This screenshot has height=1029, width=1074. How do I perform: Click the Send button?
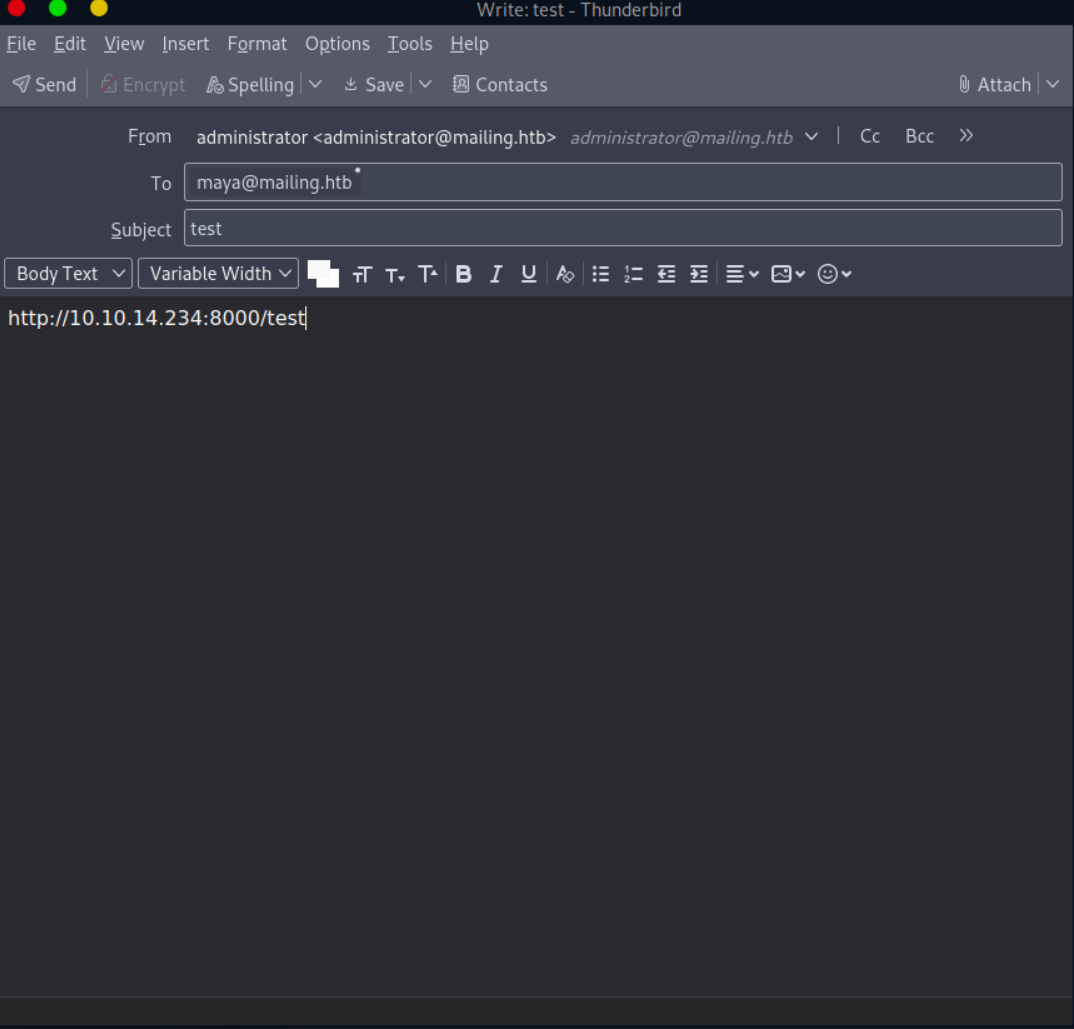pos(44,85)
